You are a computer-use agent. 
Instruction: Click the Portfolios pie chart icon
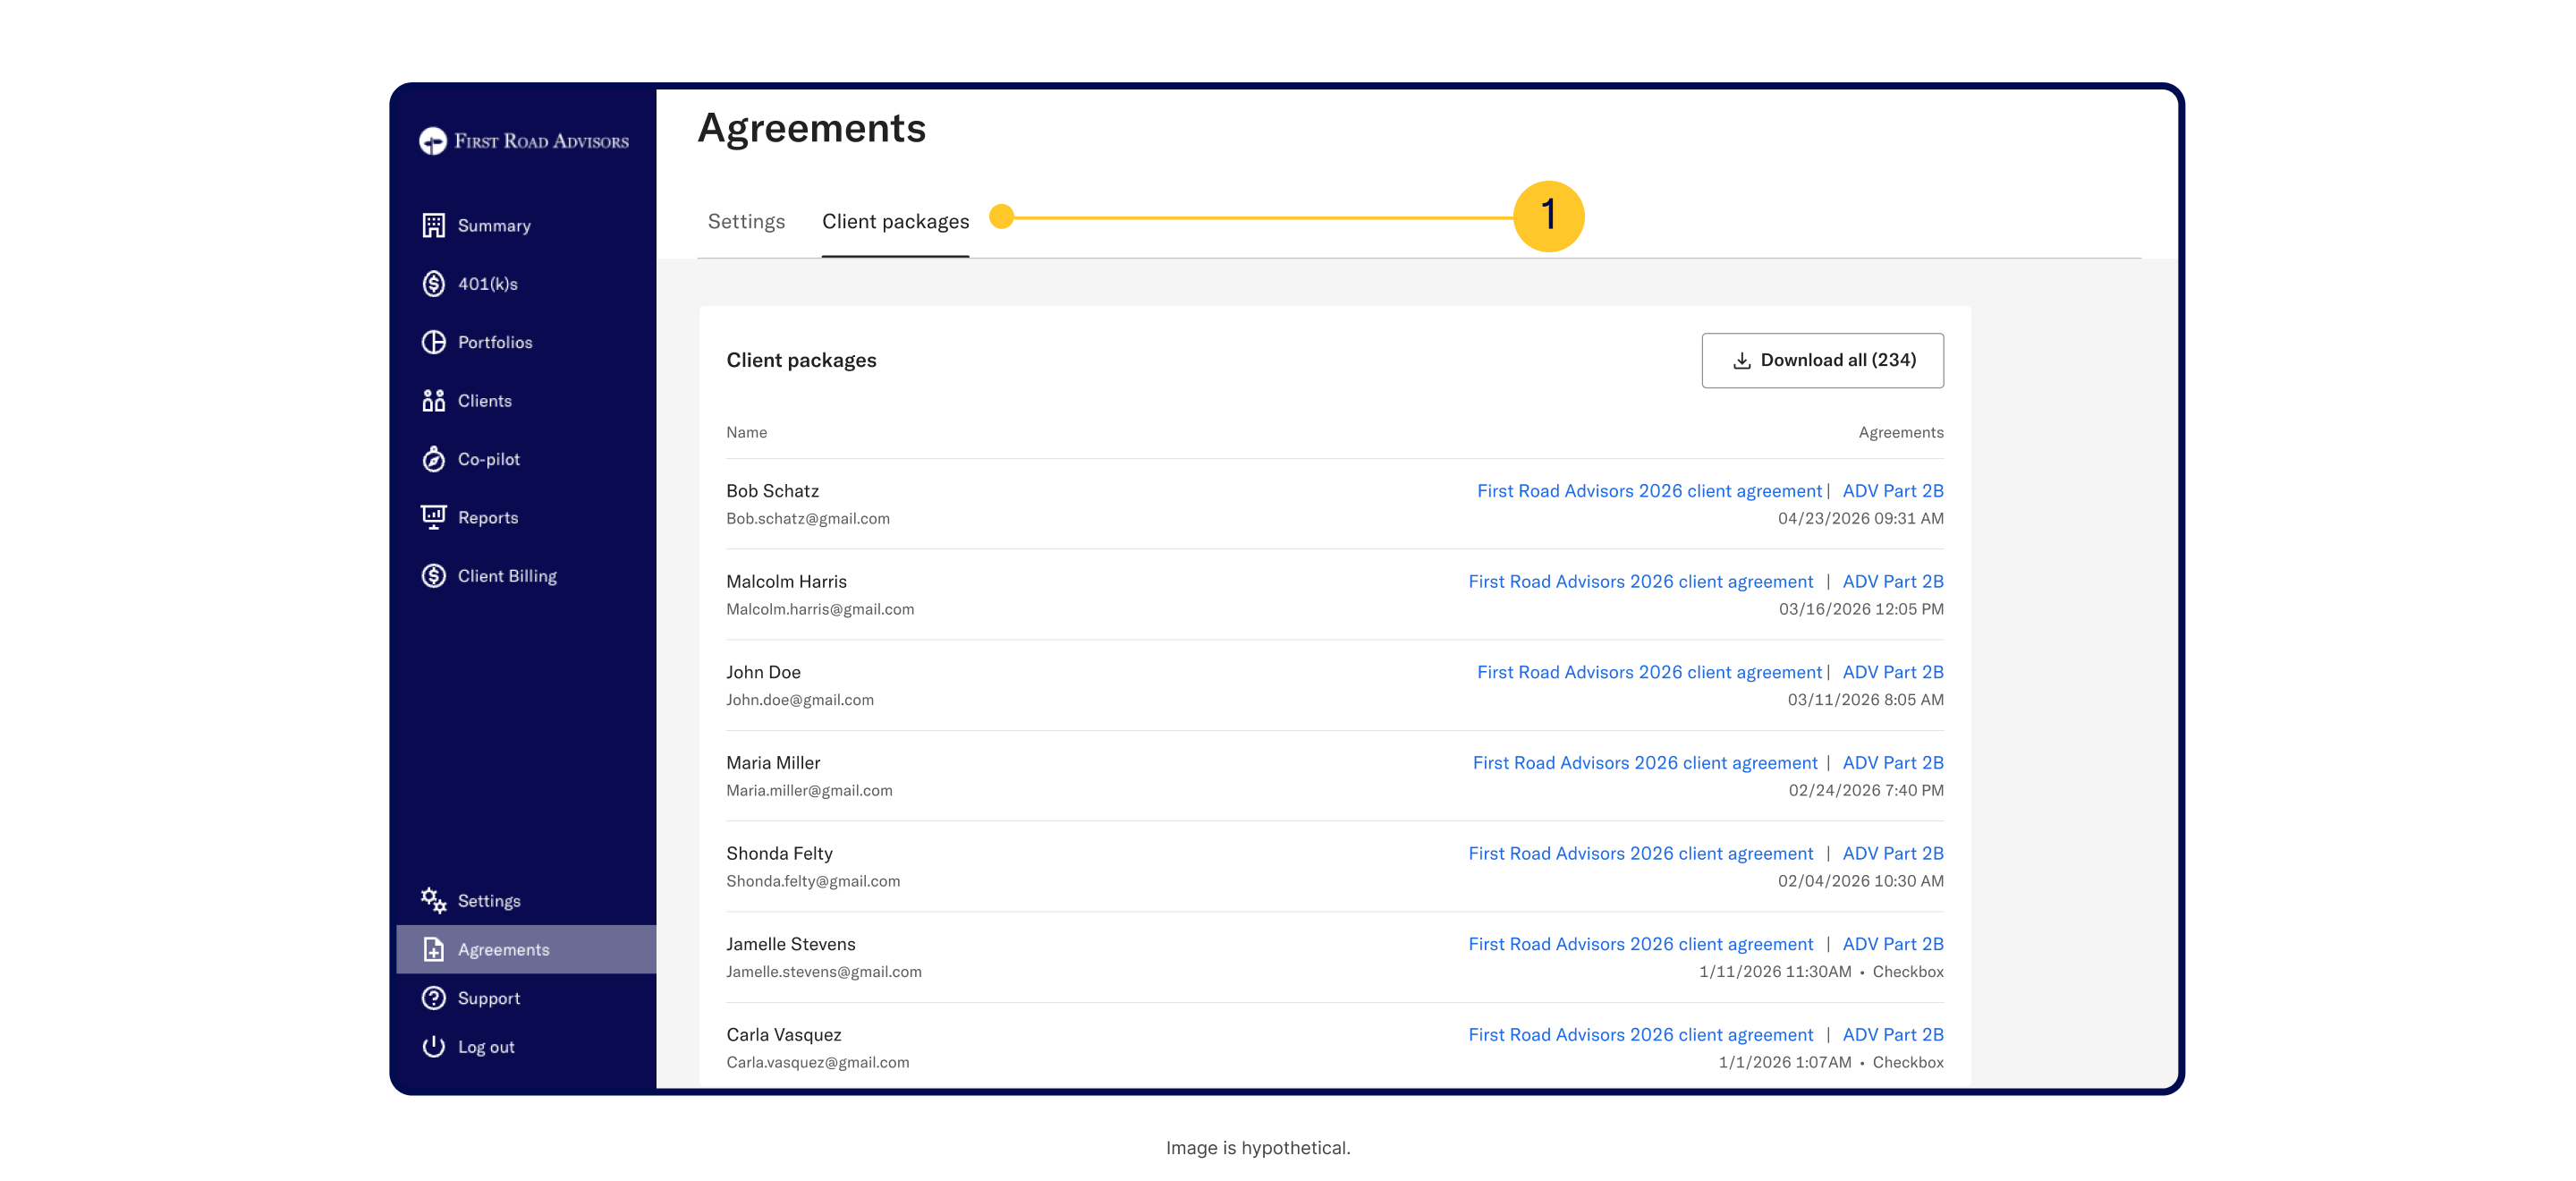pyautogui.click(x=433, y=342)
